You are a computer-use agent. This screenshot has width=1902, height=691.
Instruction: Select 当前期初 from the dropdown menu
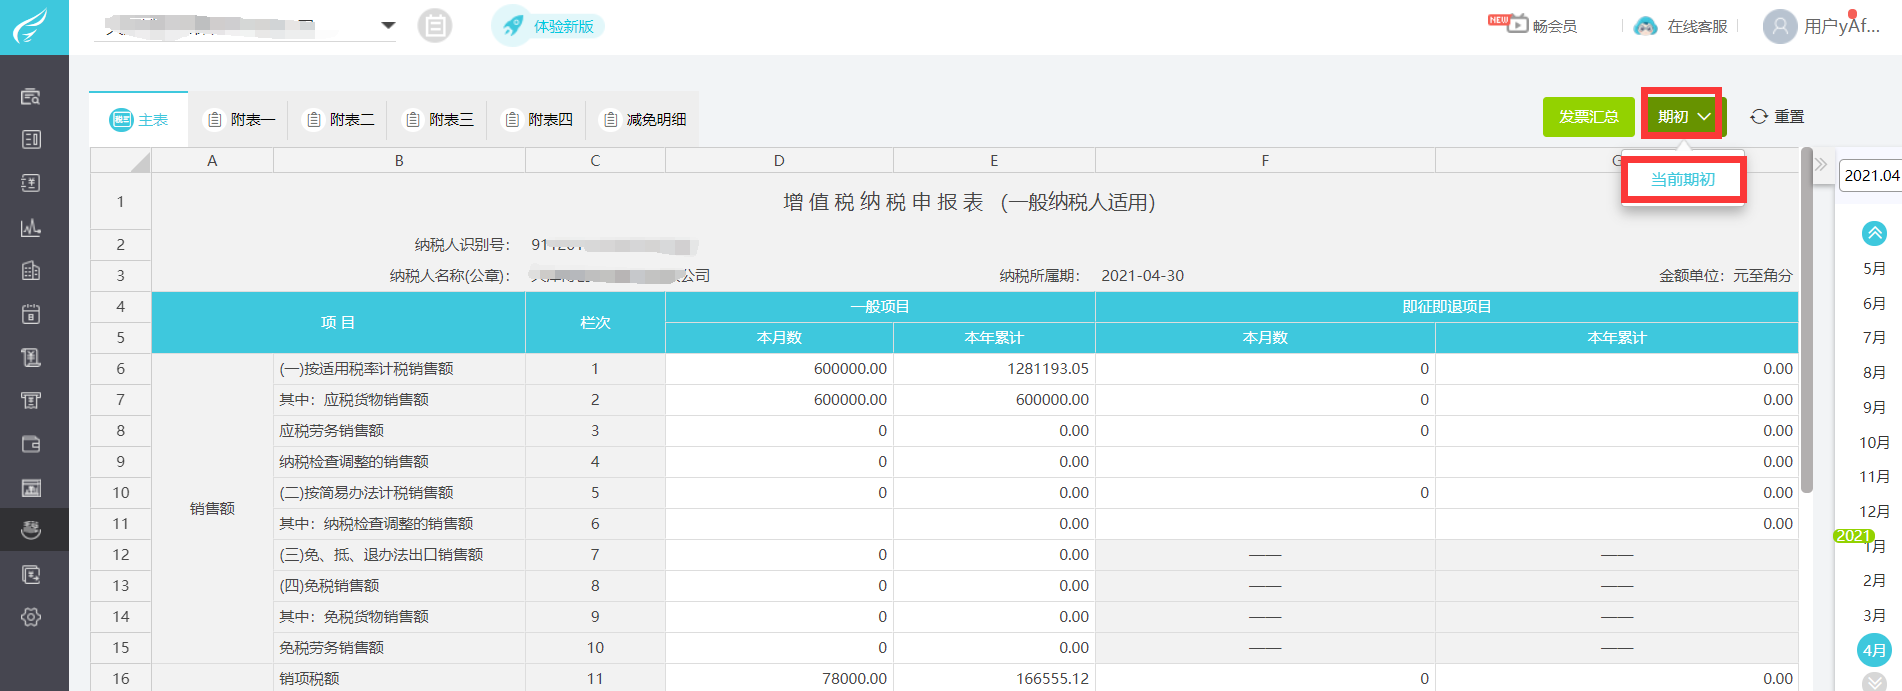point(1682,179)
